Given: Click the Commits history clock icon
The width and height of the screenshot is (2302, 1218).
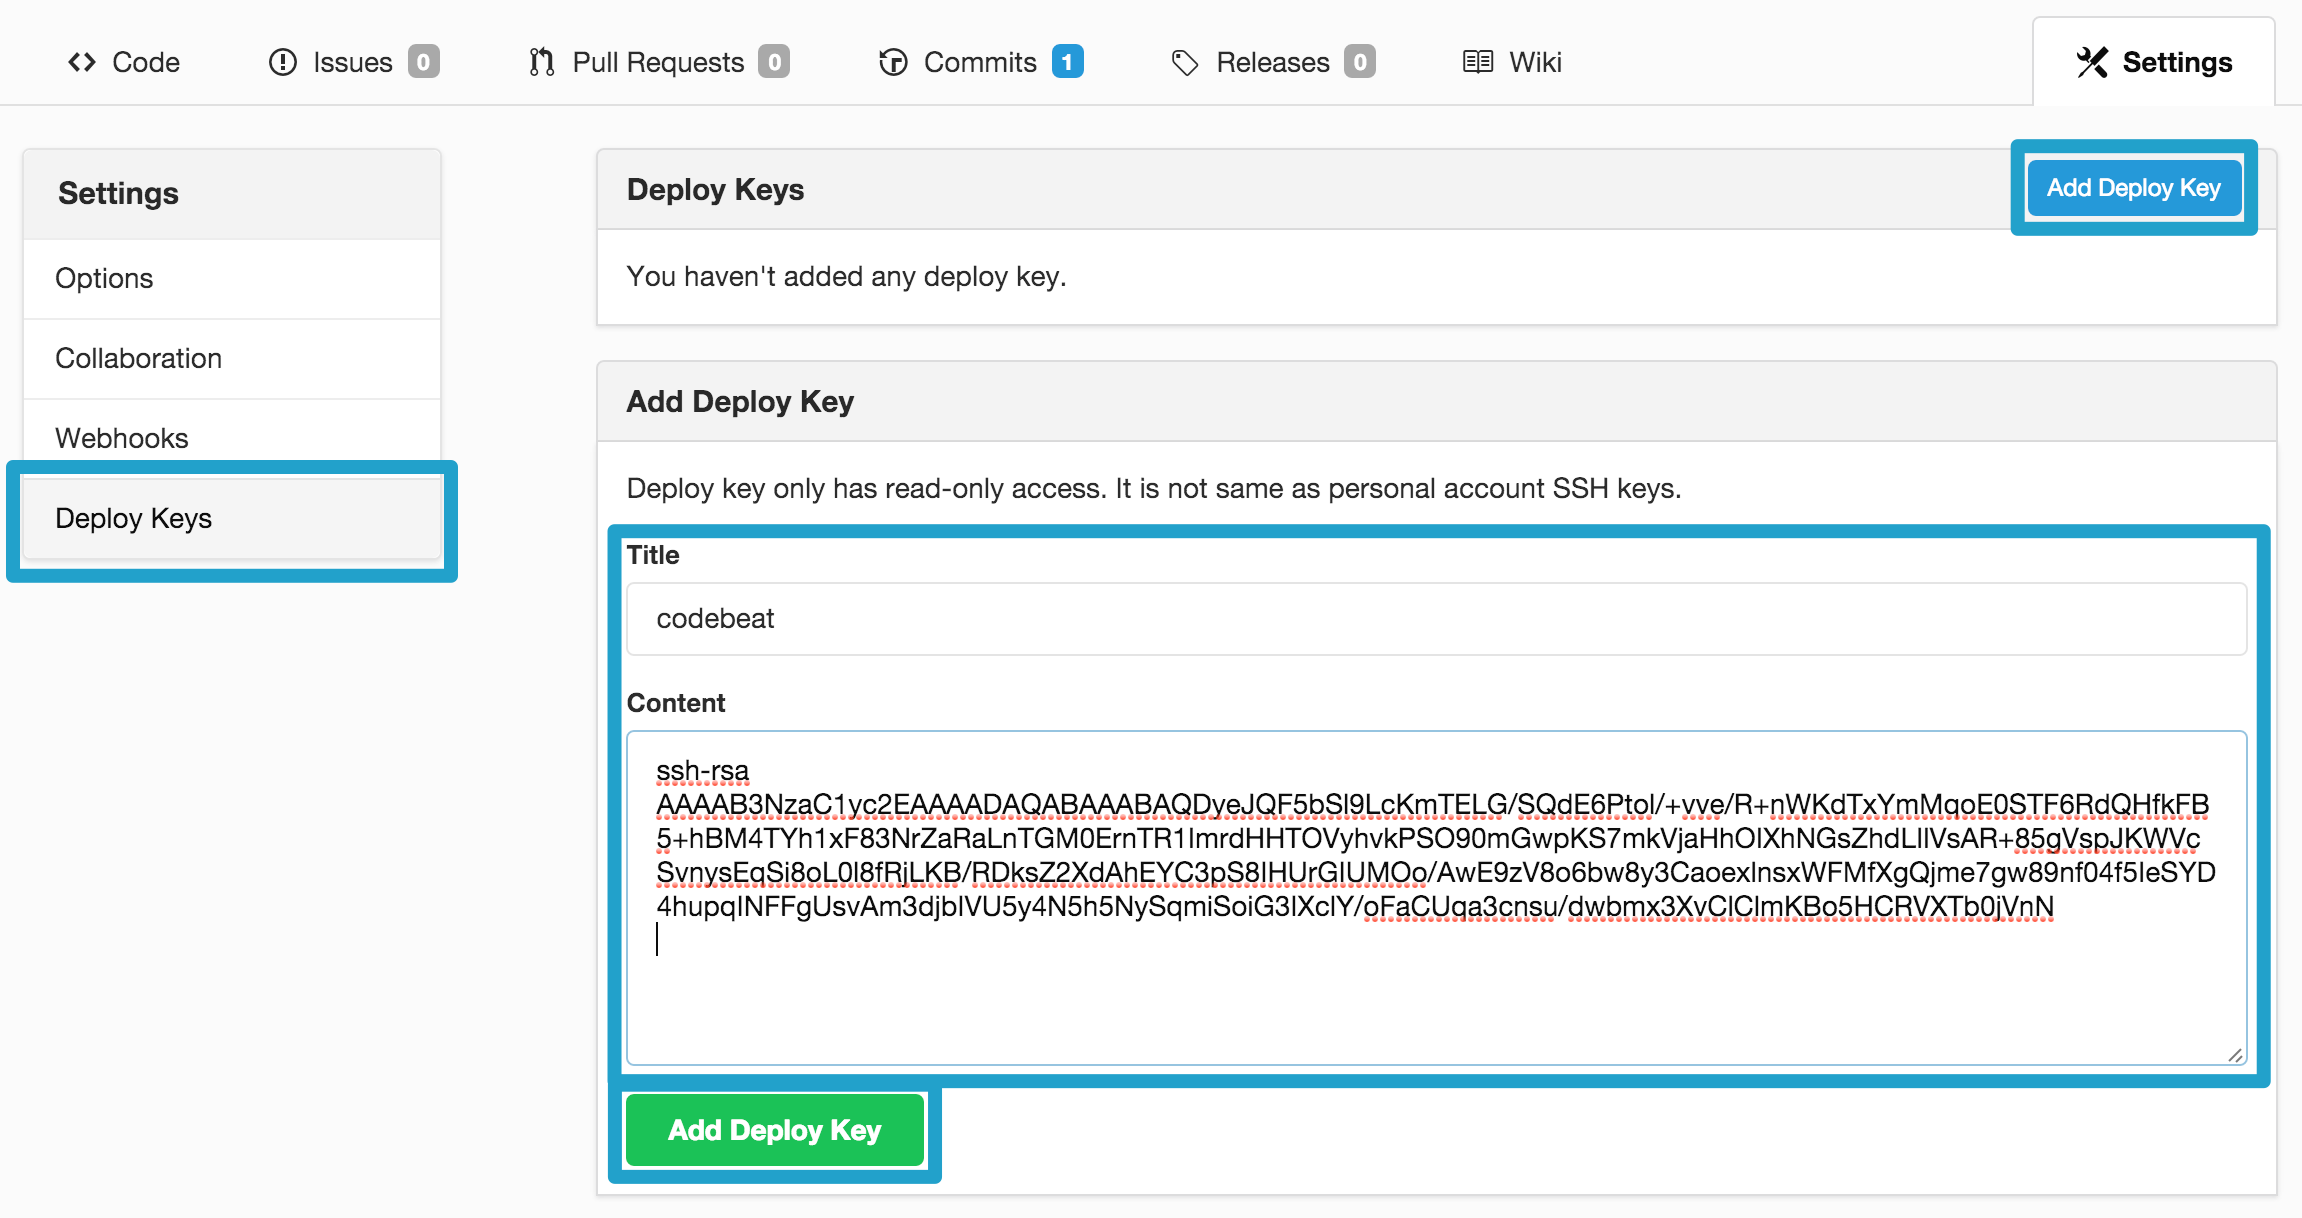Looking at the screenshot, I should 893,62.
